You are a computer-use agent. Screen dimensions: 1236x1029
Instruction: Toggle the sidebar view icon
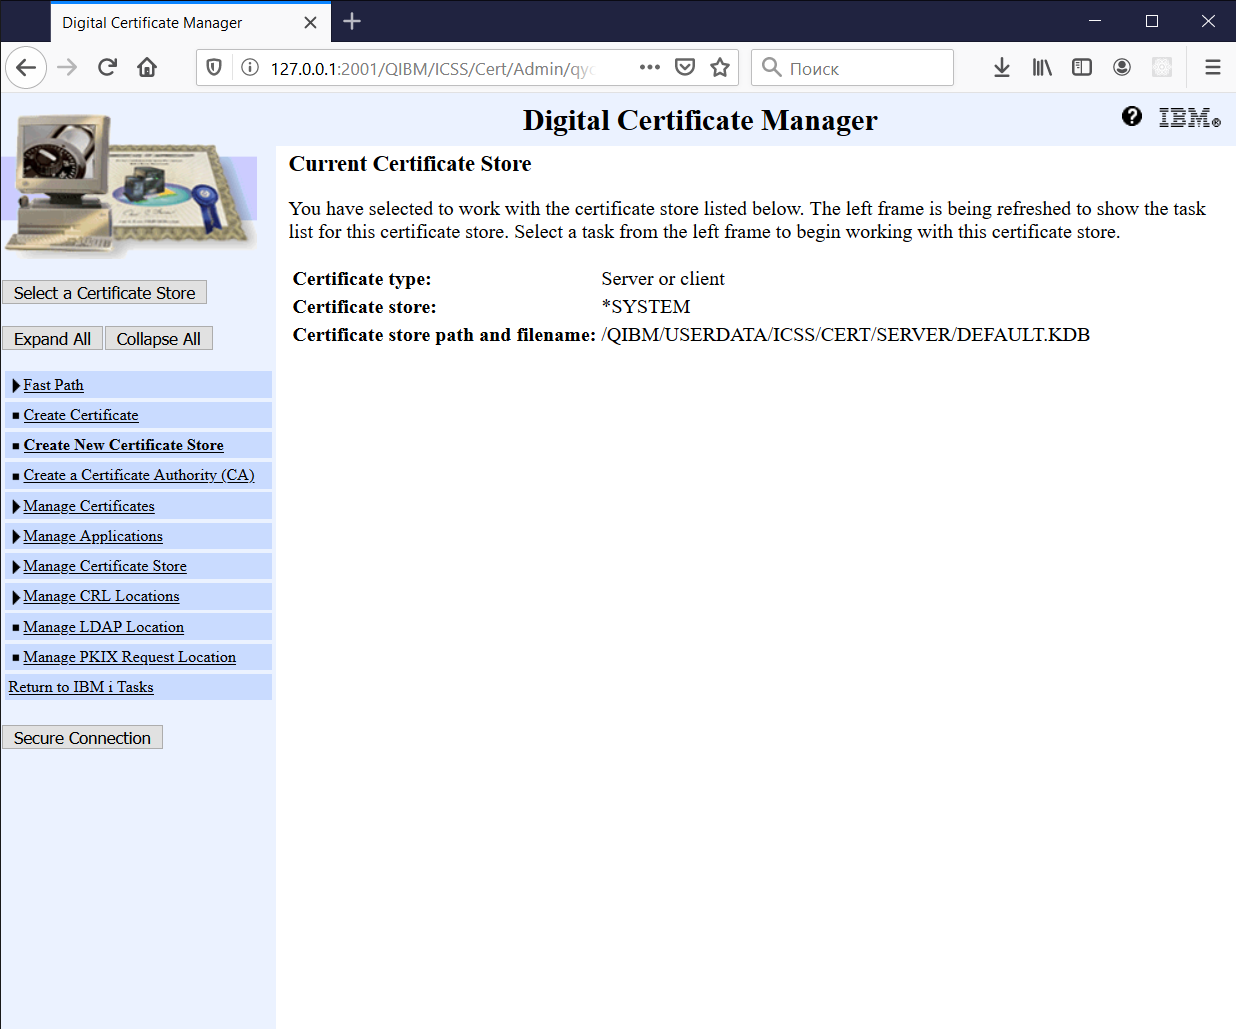tap(1082, 68)
